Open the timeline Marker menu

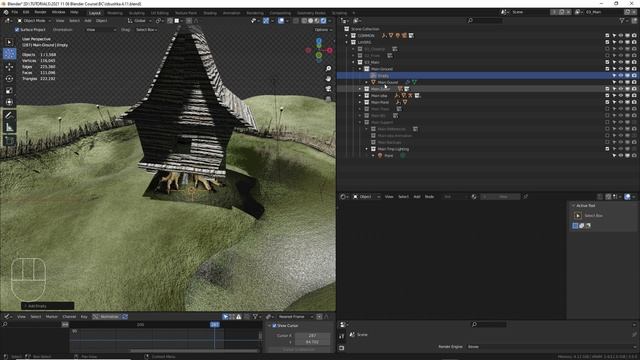point(52,317)
